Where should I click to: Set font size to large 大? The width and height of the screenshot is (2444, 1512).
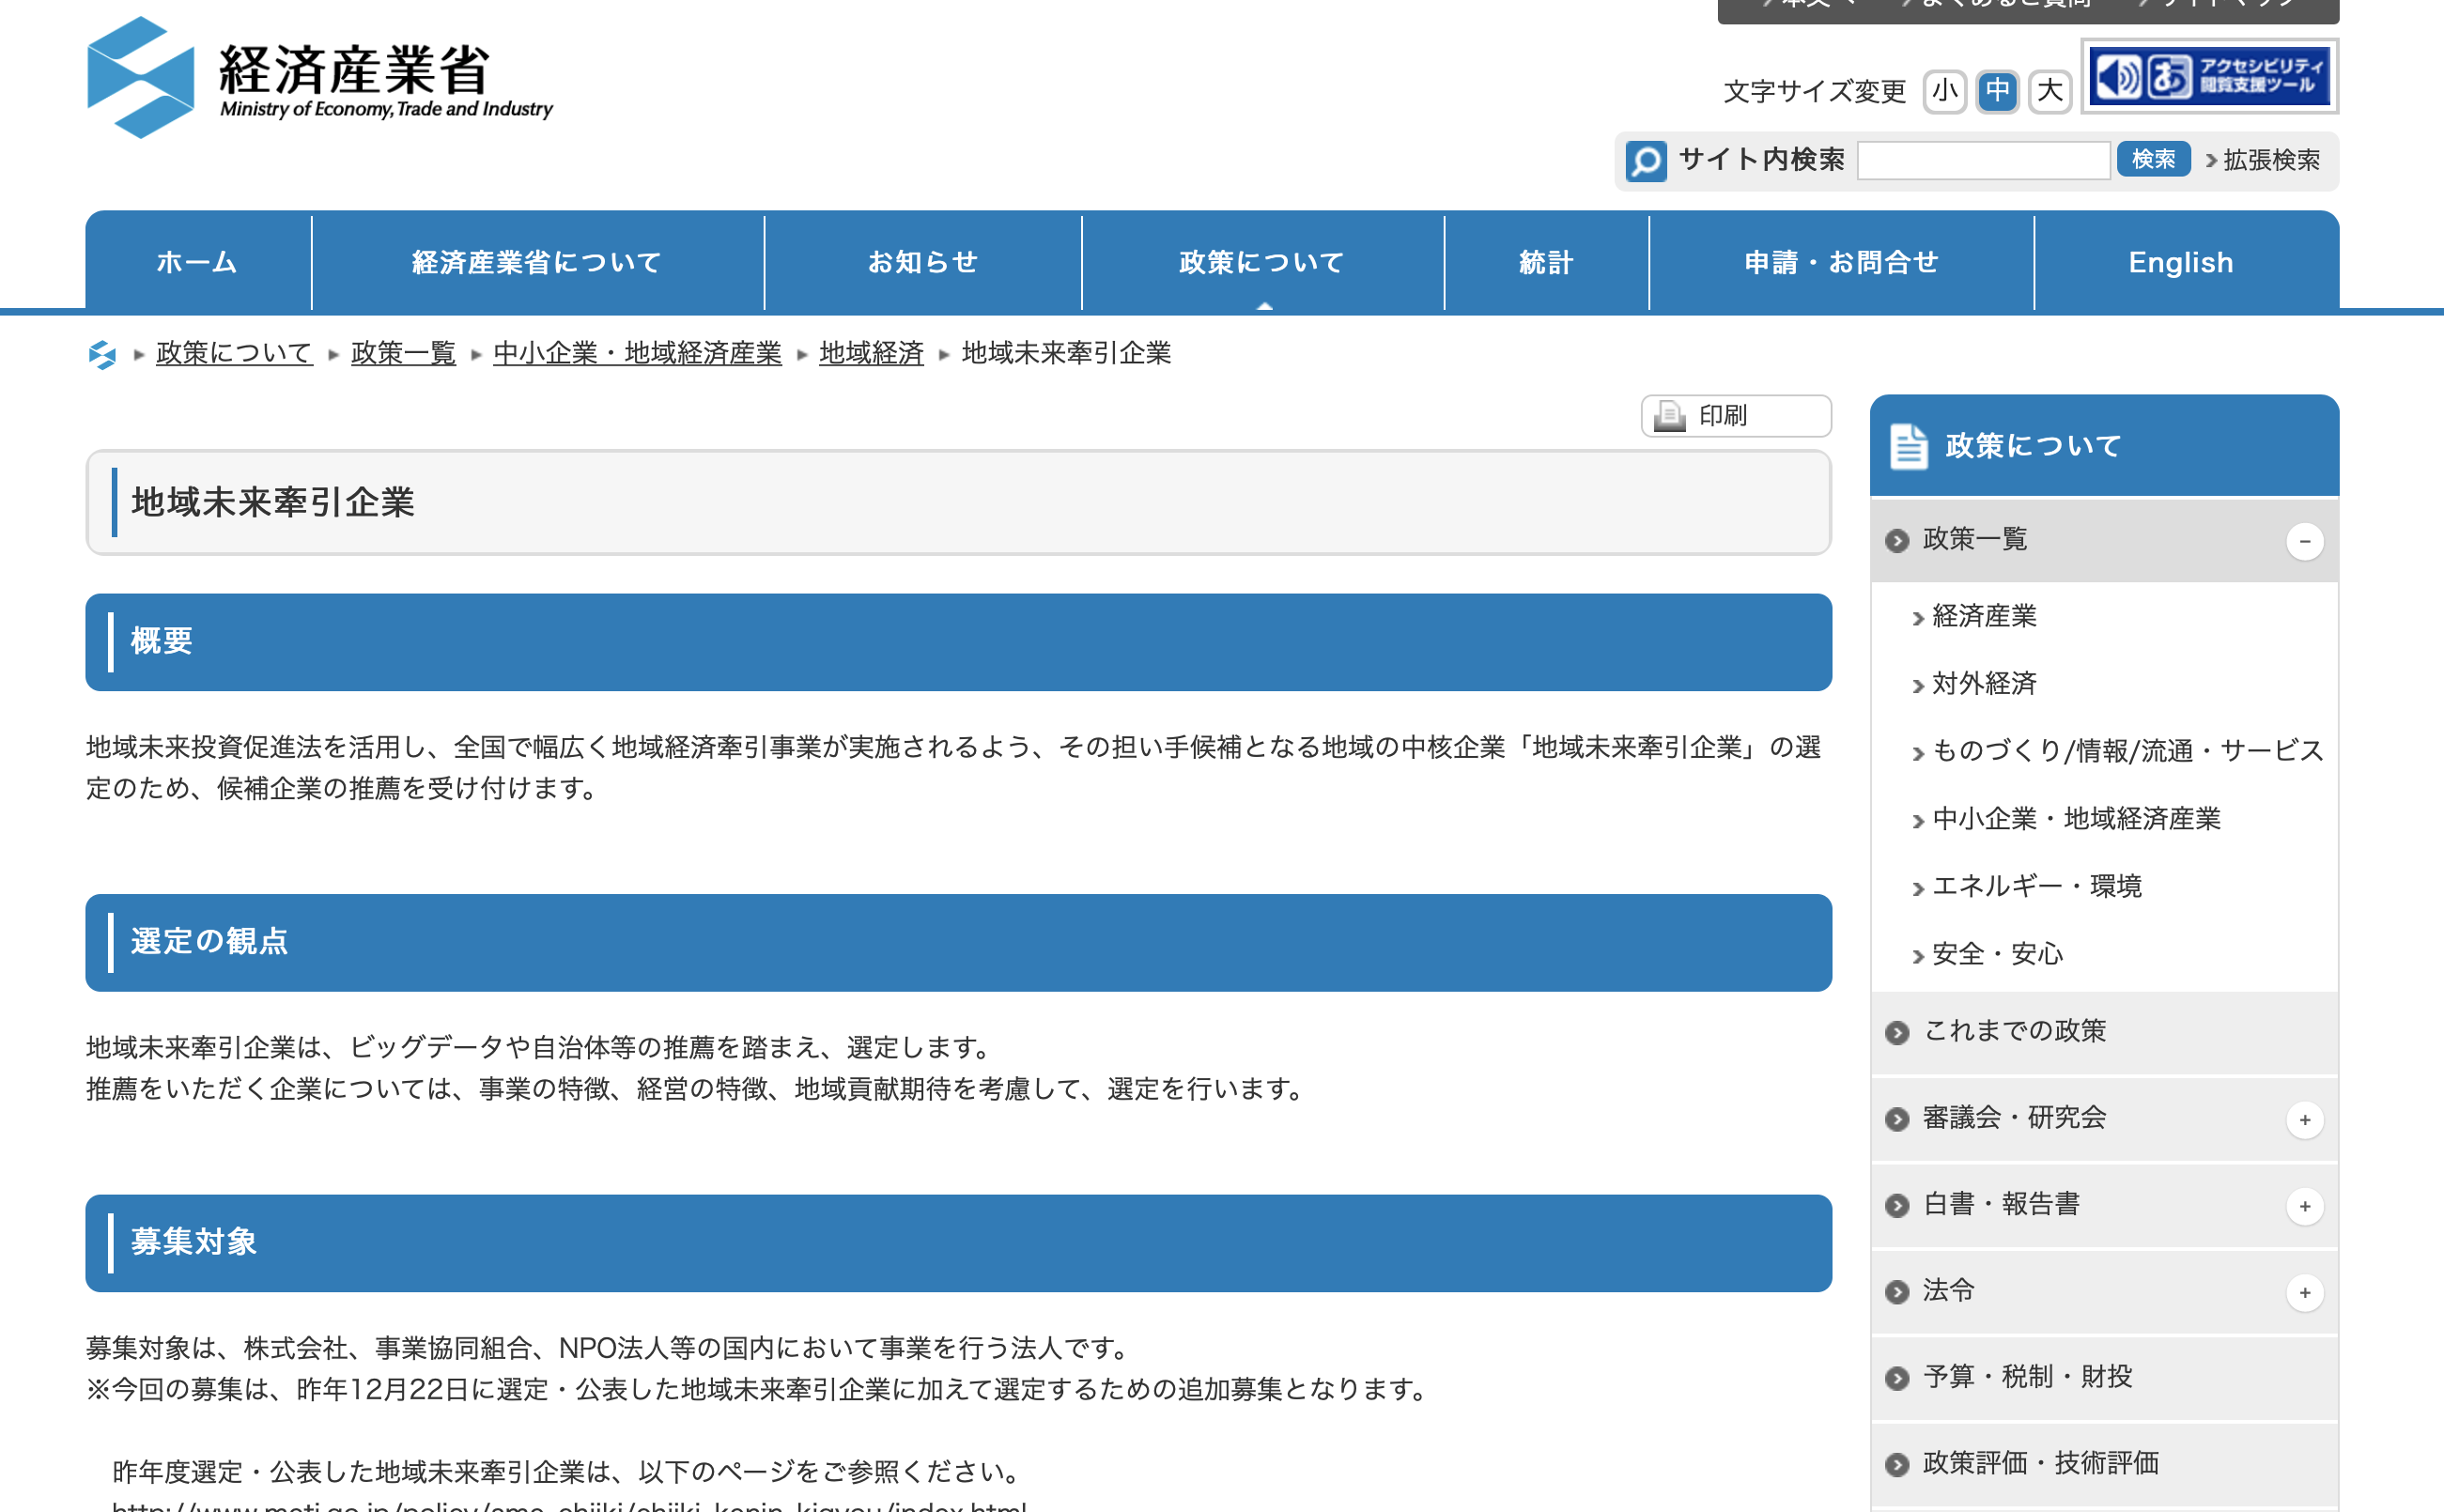tap(2050, 92)
